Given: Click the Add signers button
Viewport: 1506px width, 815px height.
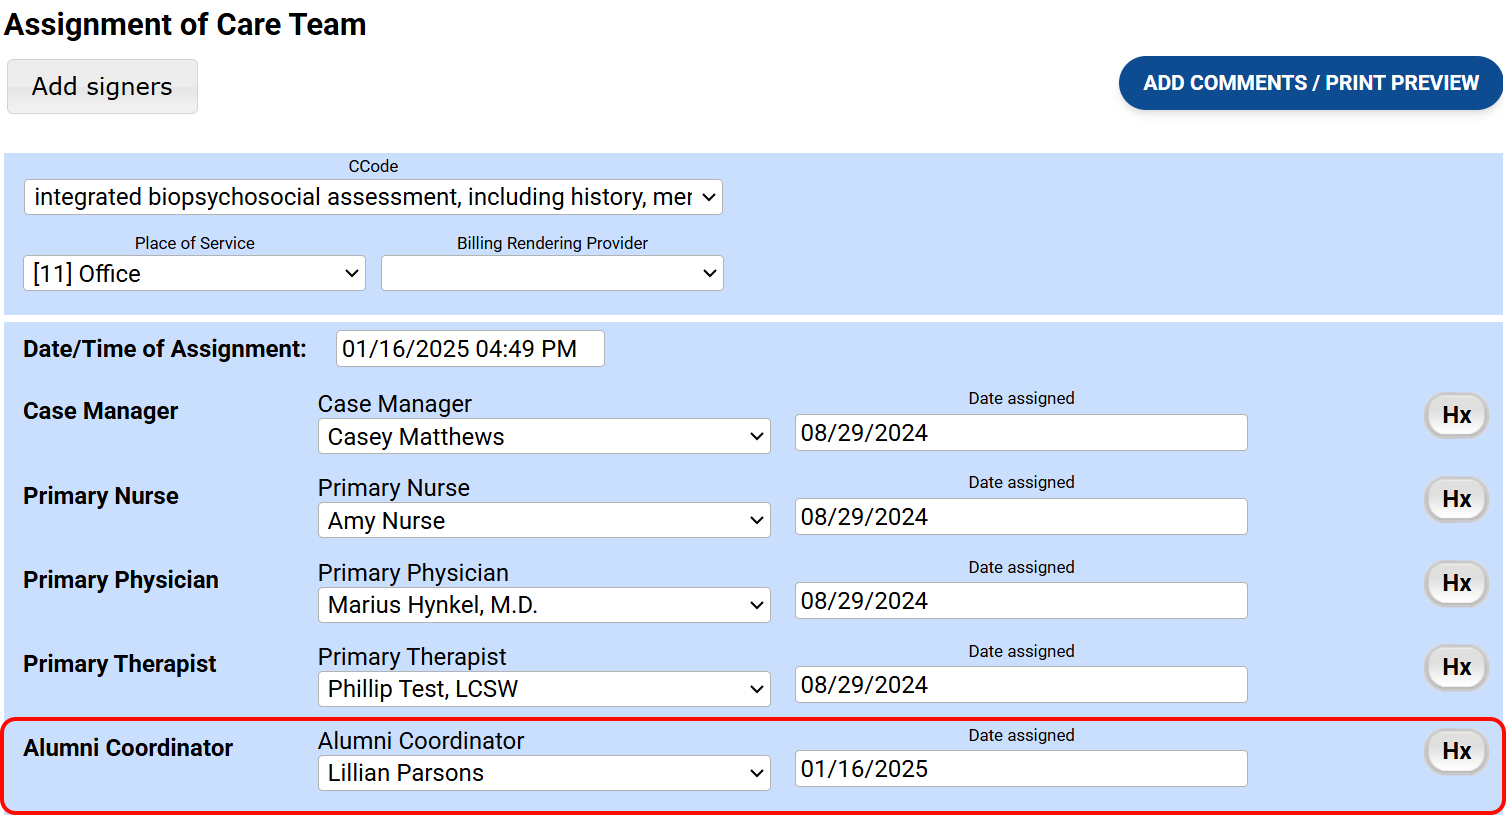Looking at the screenshot, I should pyautogui.click(x=102, y=87).
